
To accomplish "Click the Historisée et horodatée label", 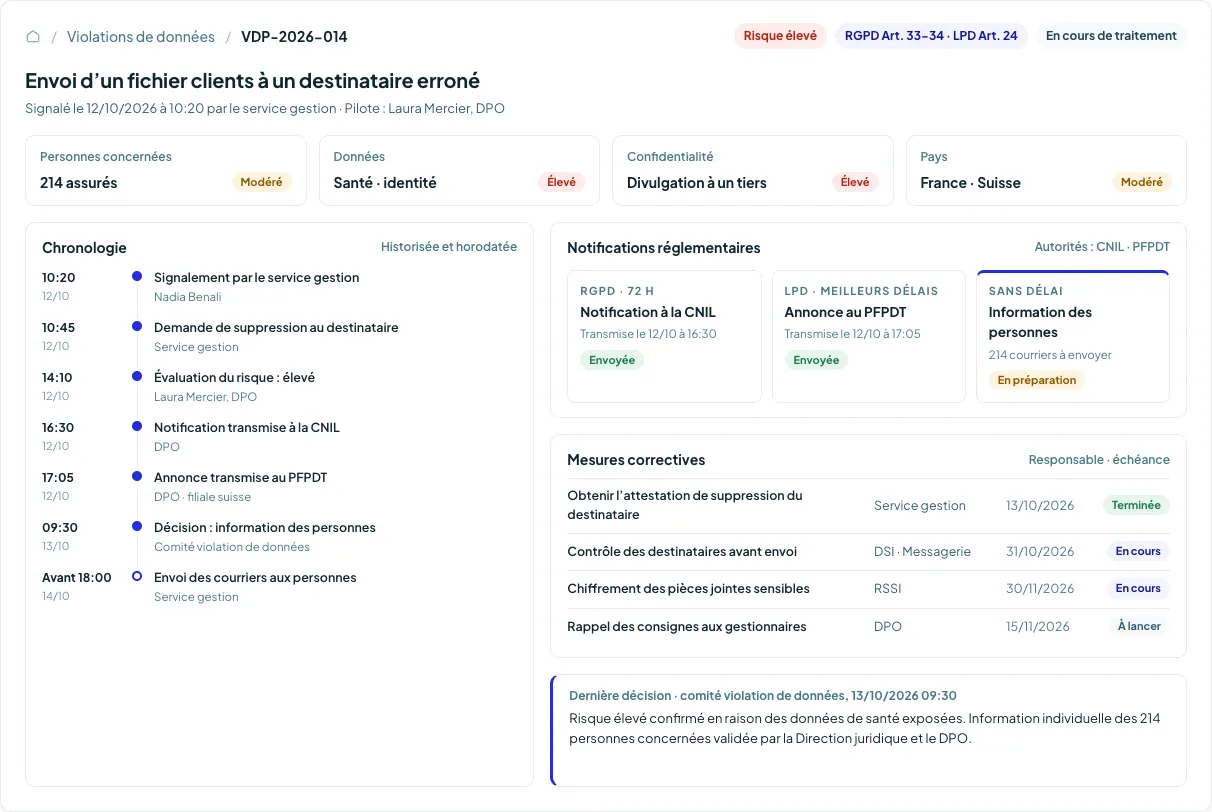I will (x=449, y=247).
